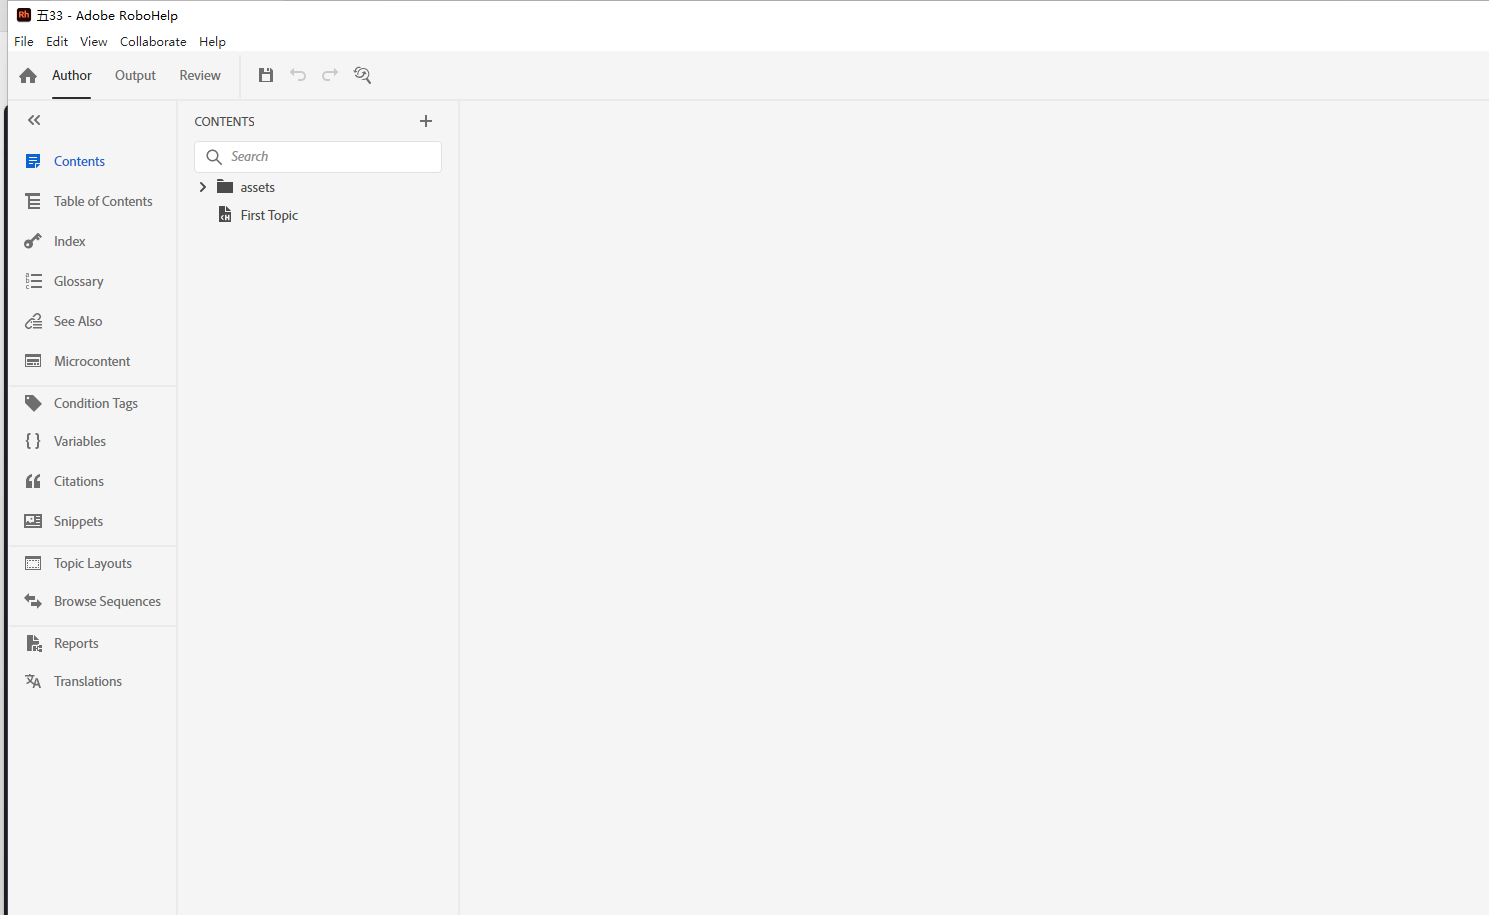Select the First Topic entry

click(269, 215)
